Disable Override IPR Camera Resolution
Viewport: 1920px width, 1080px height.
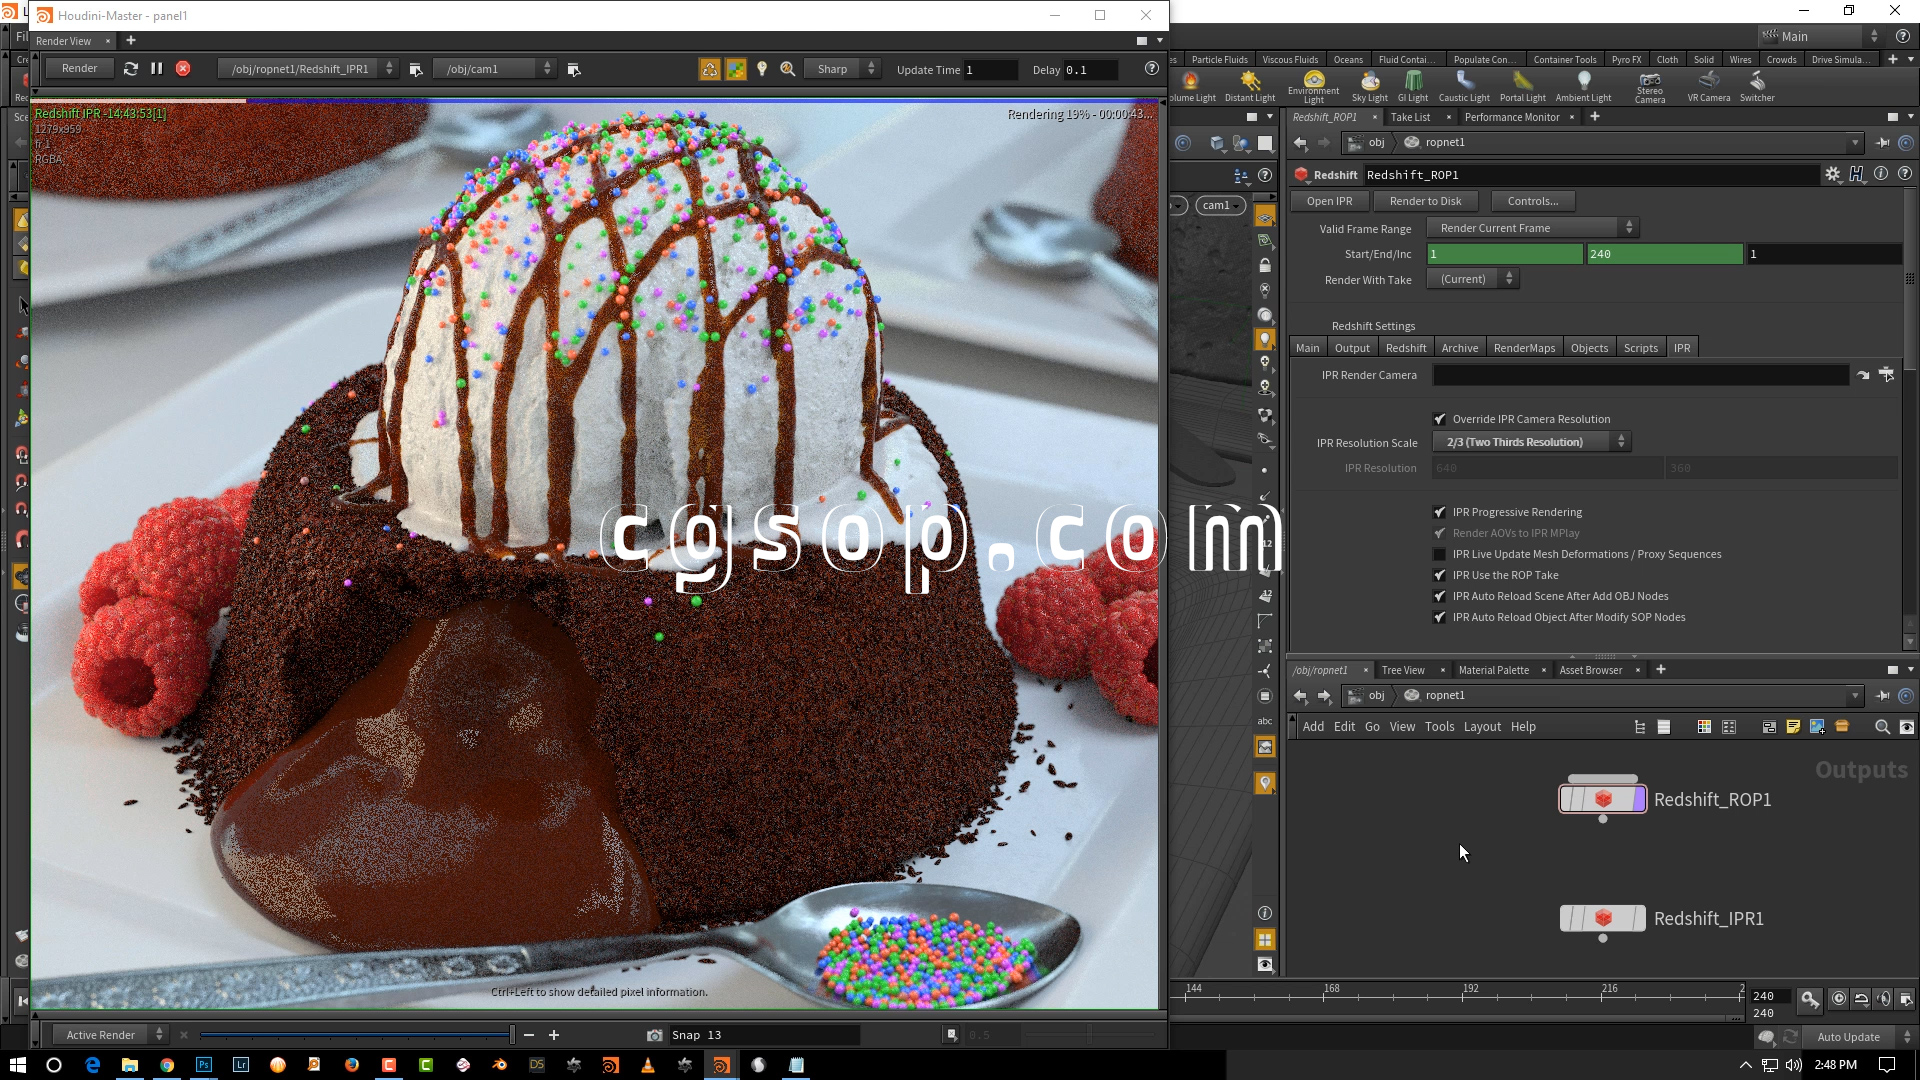[1440, 419]
